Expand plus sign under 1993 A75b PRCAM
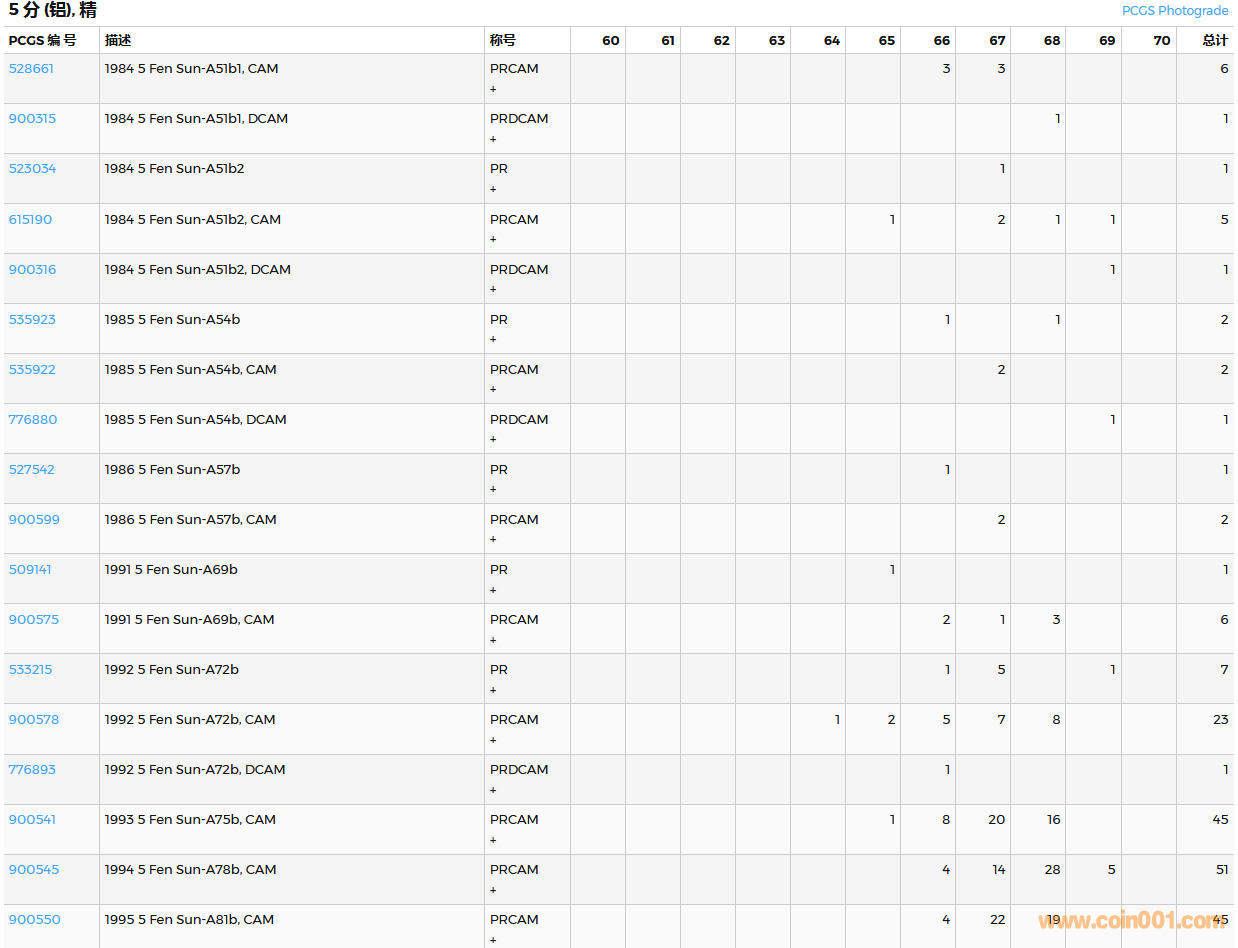Viewport: 1238px width, 948px height. coord(493,840)
